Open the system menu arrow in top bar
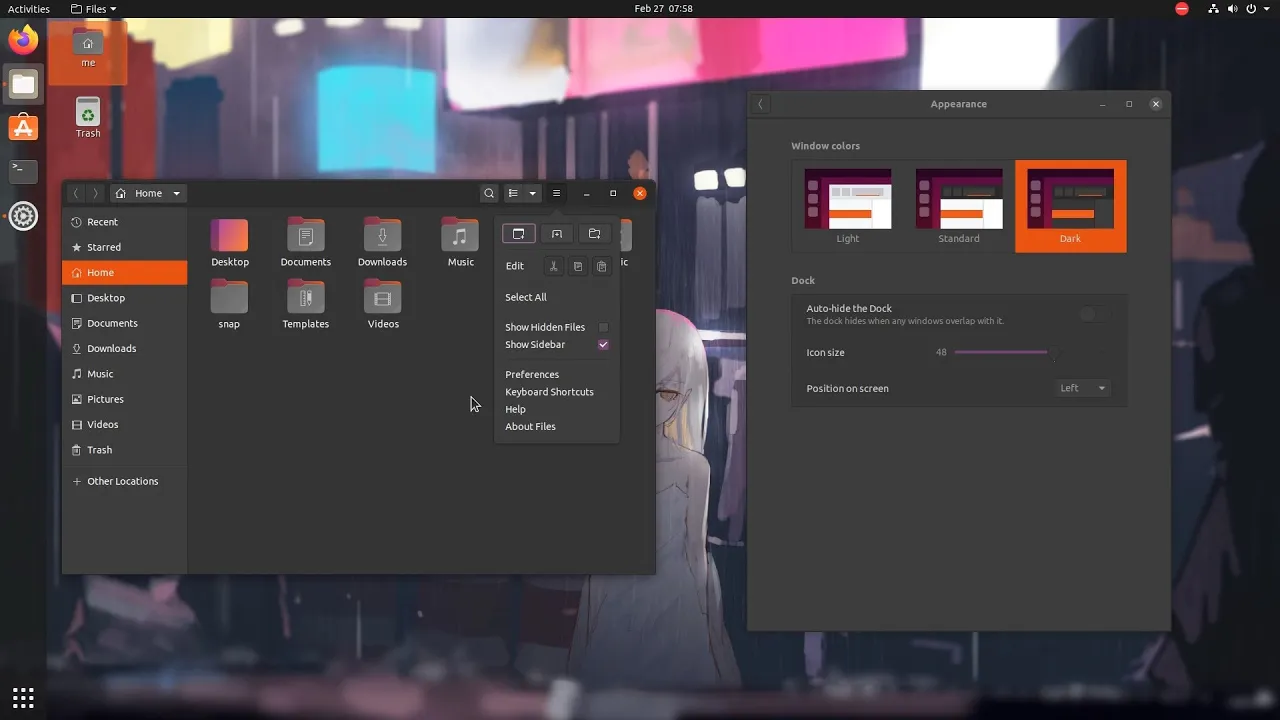The width and height of the screenshot is (1280, 720). click(x=1265, y=9)
